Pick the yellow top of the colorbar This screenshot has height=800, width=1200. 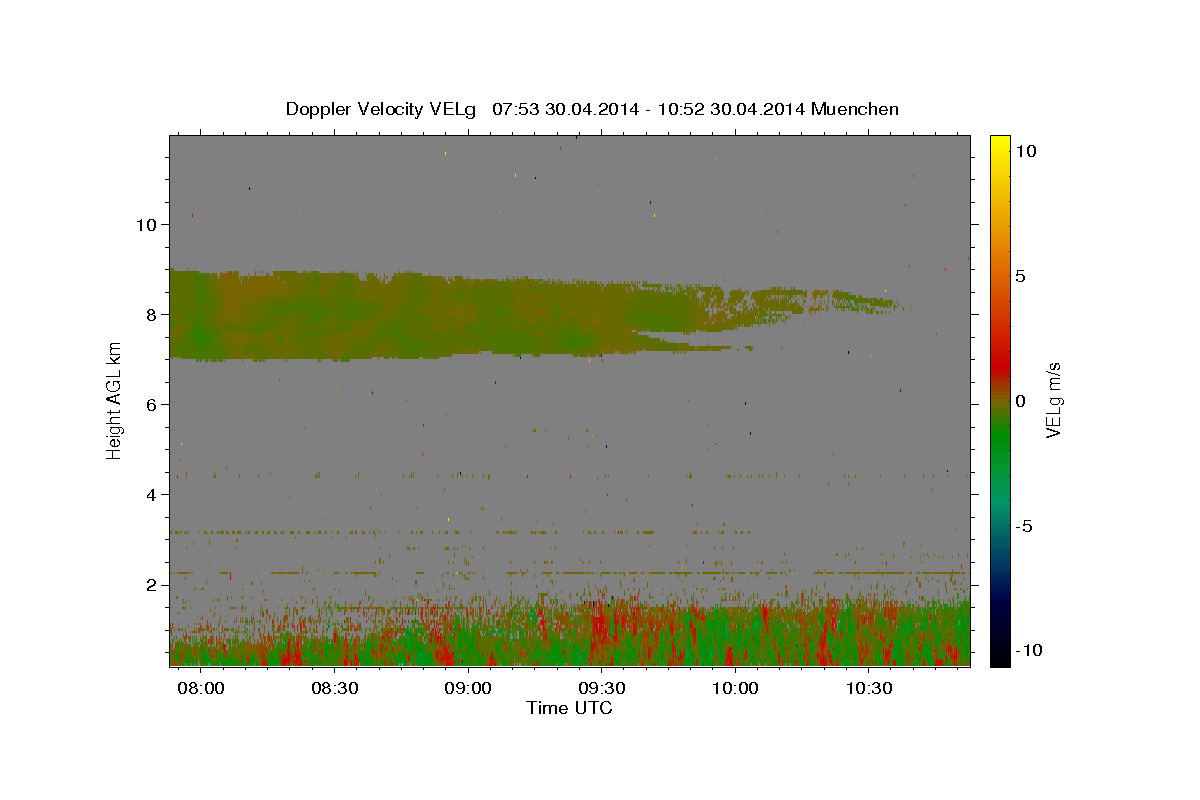[1000, 142]
